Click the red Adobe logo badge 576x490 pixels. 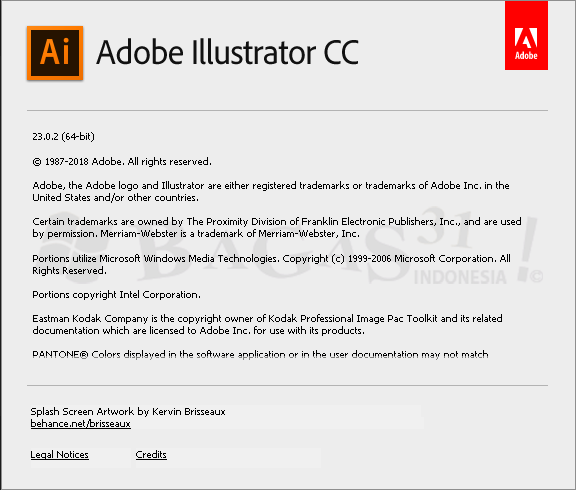pyautogui.click(x=526, y=35)
